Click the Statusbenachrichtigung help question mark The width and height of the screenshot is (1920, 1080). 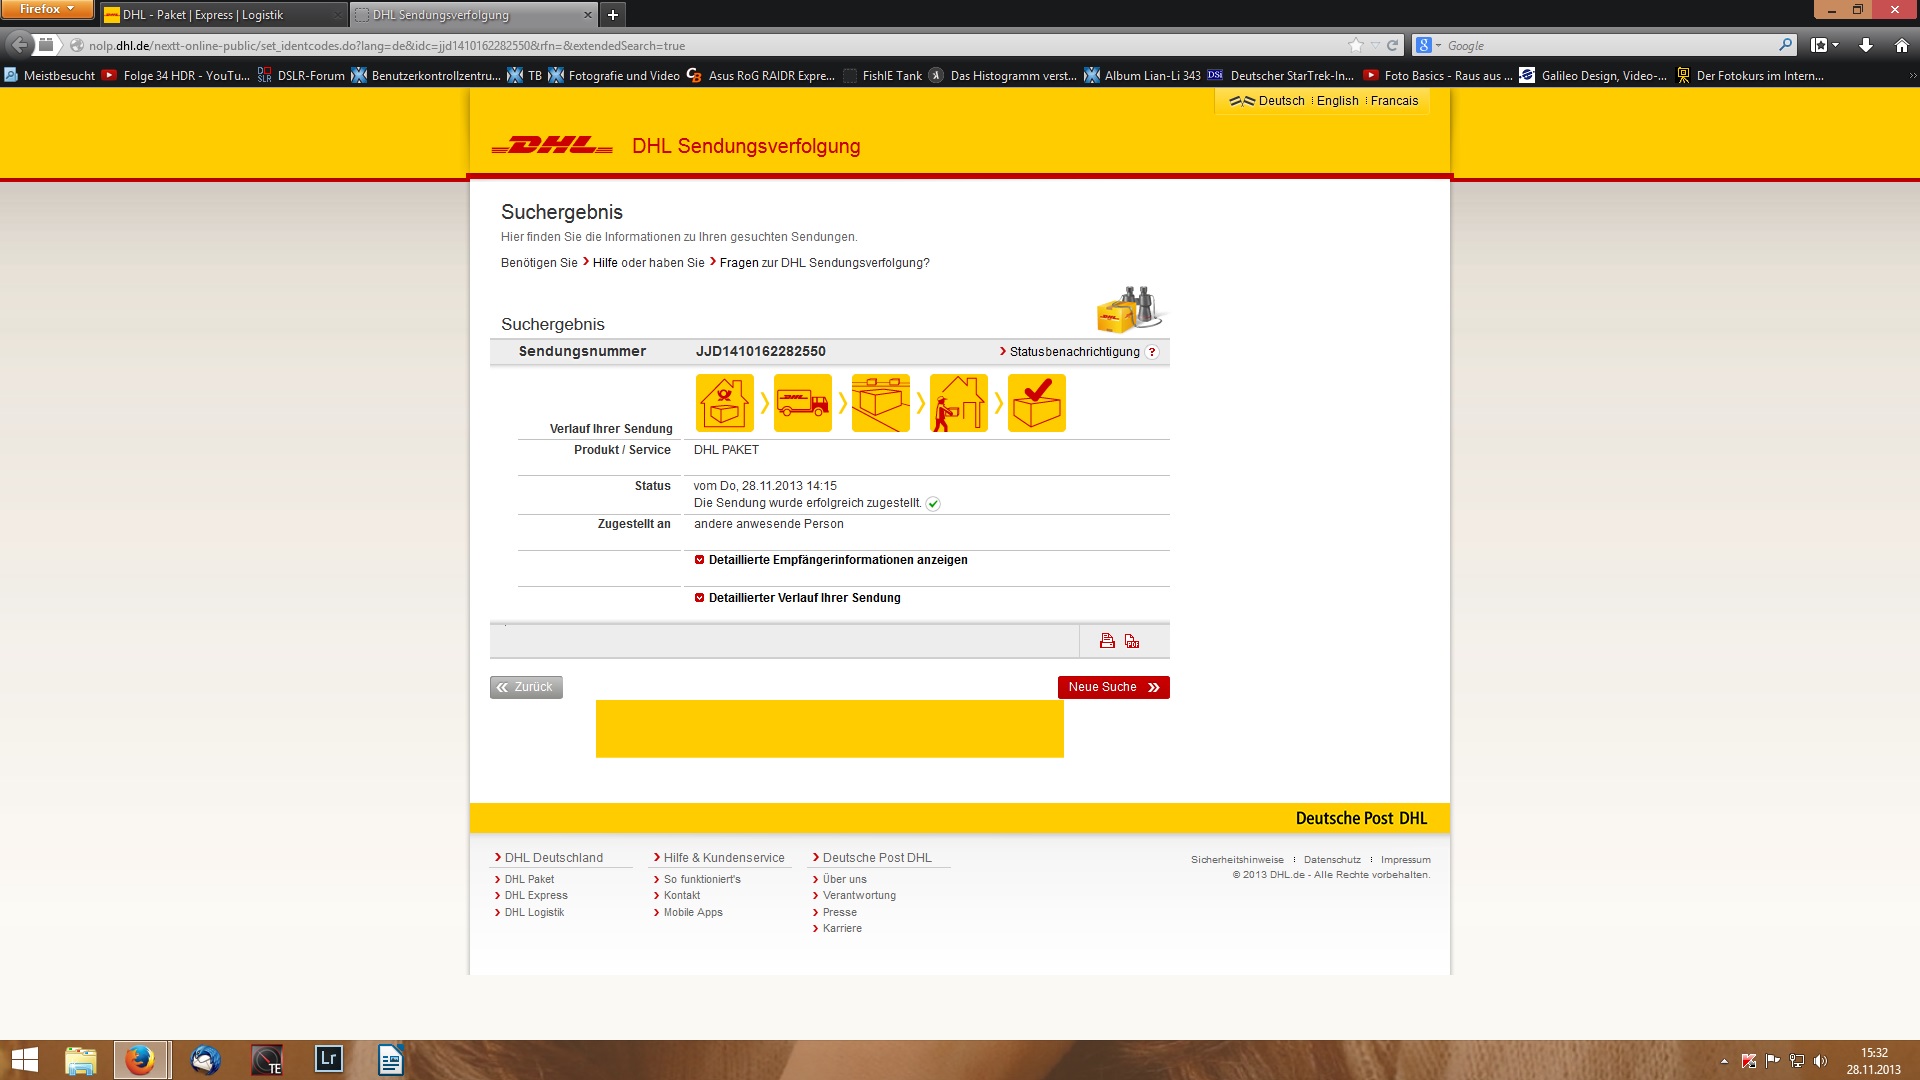[x=1152, y=352]
